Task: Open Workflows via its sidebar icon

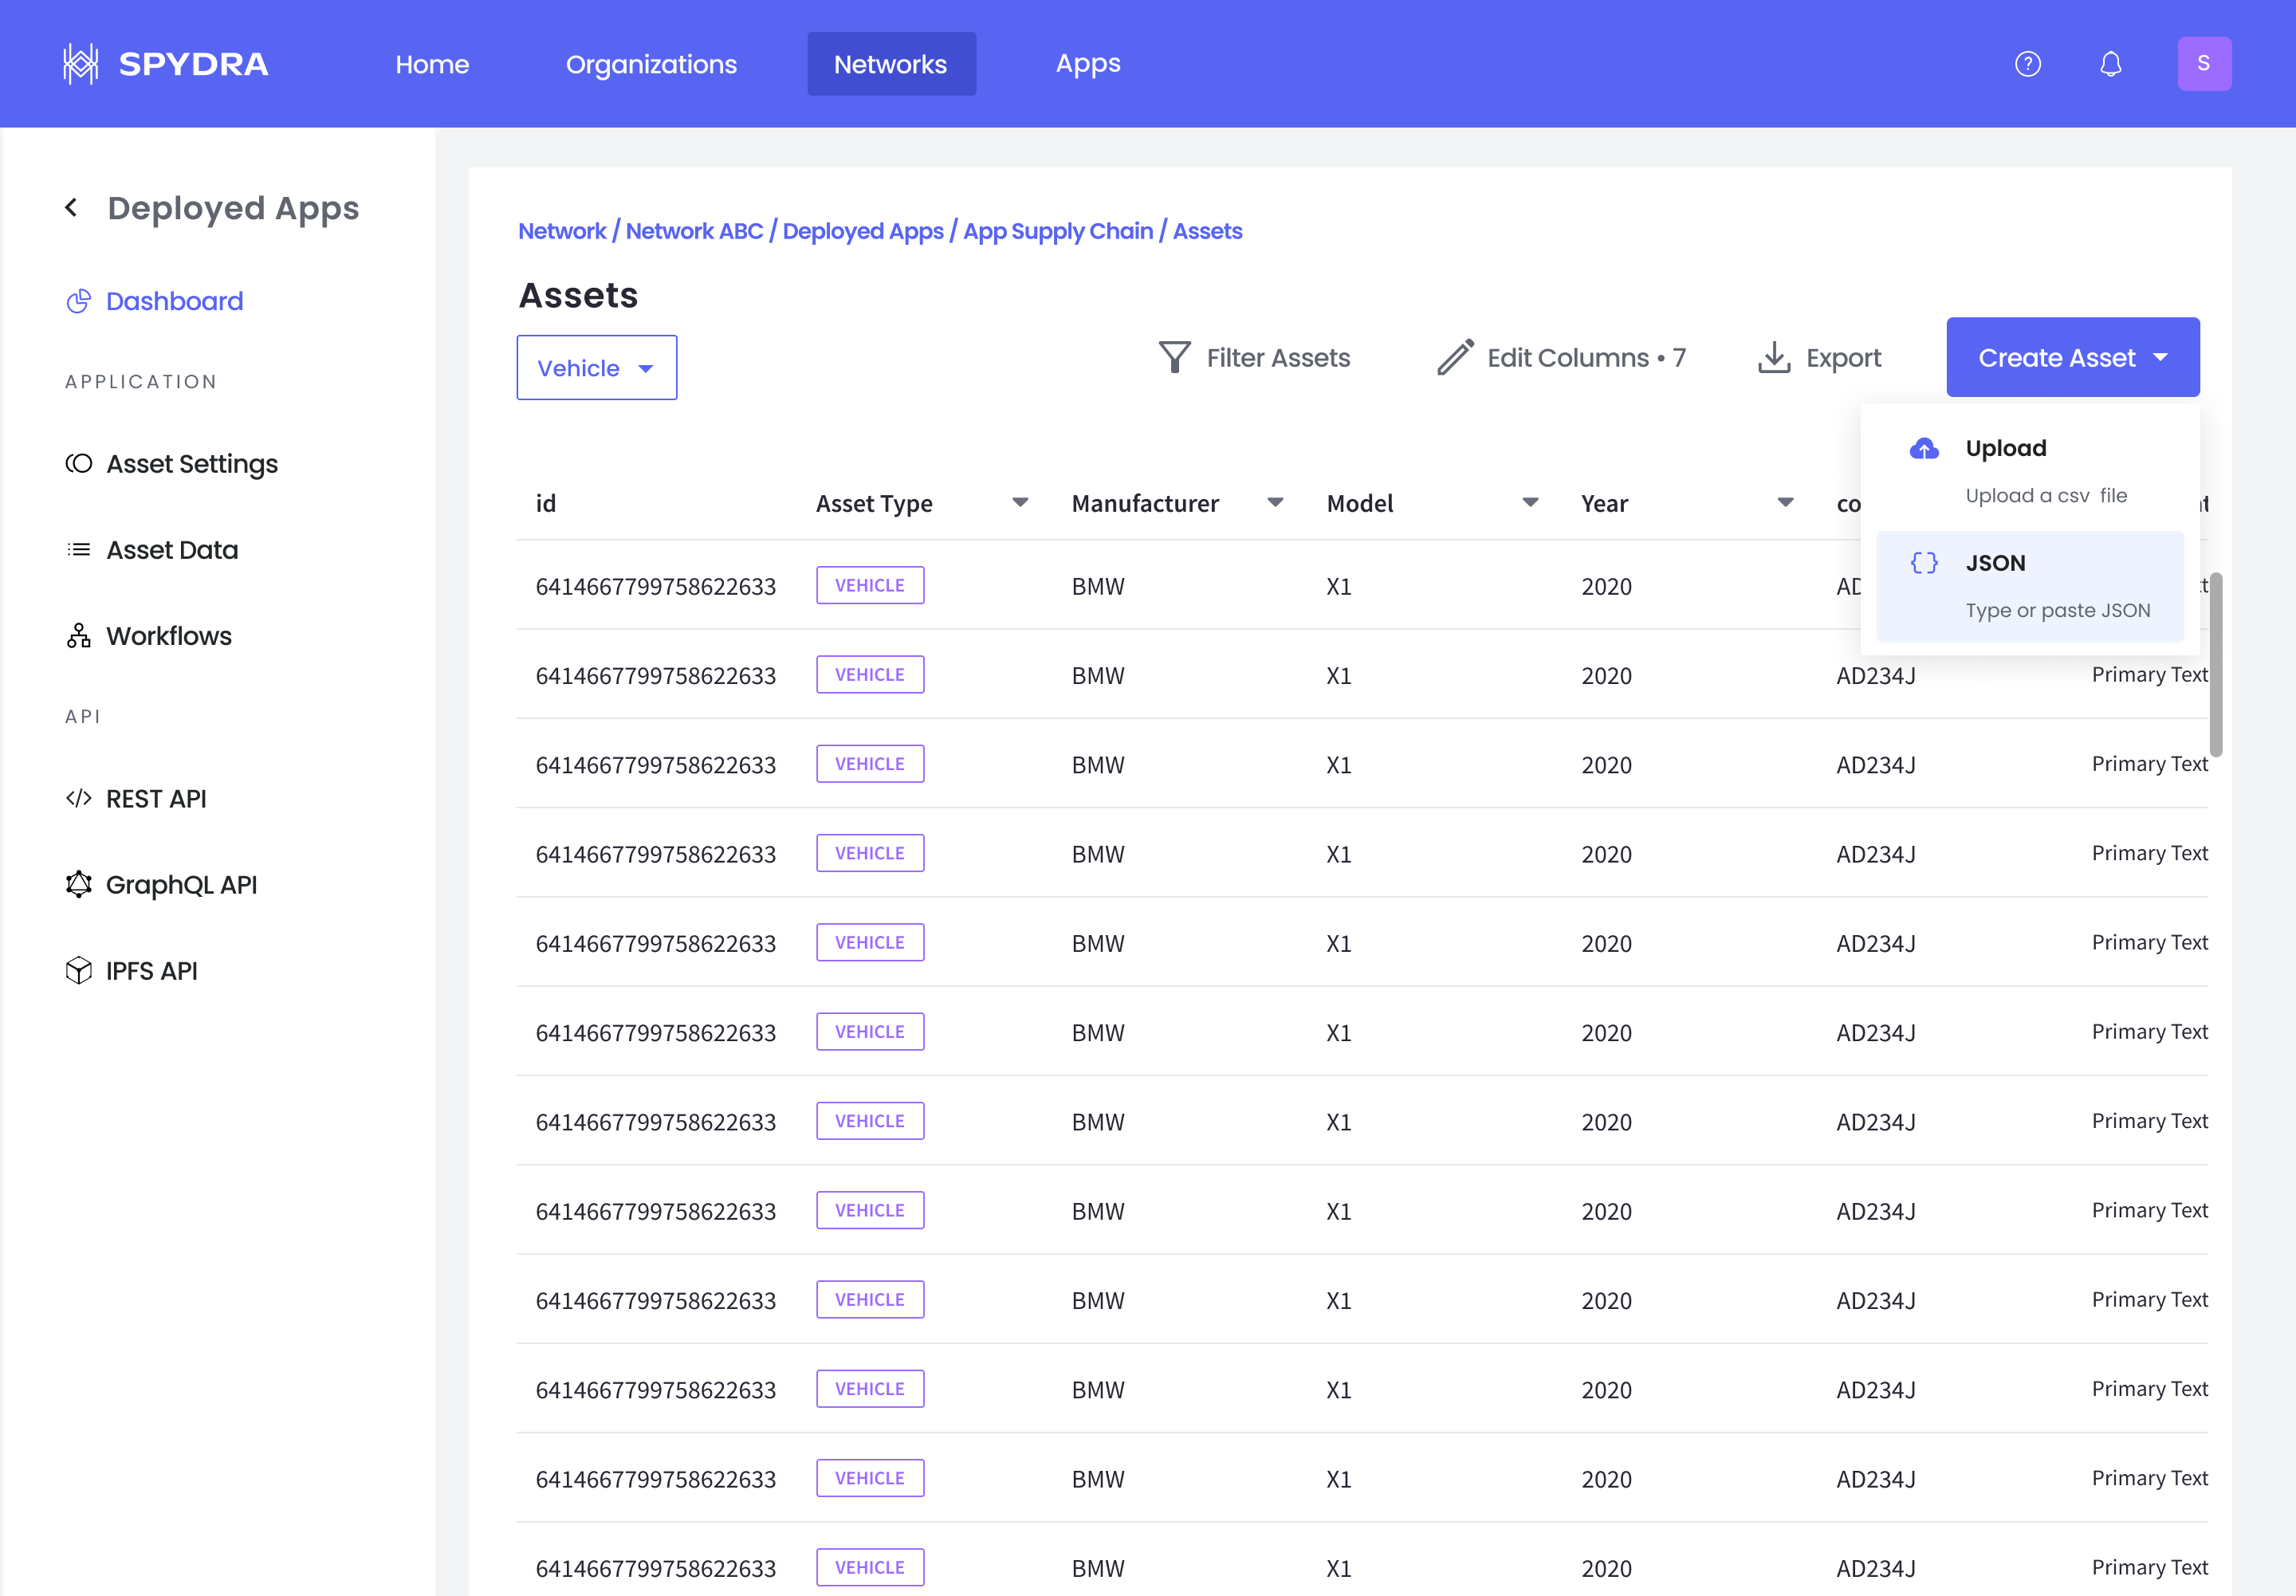Action: coord(78,635)
